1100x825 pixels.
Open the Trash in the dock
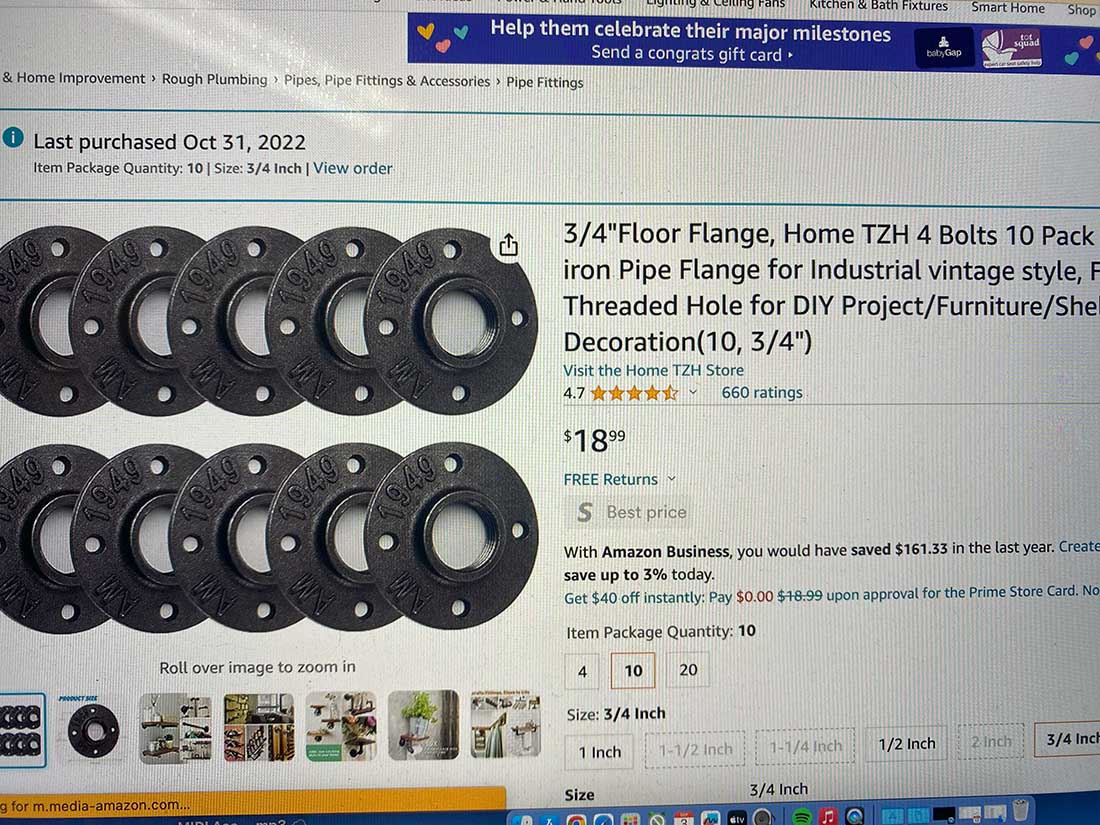pos(1021,810)
